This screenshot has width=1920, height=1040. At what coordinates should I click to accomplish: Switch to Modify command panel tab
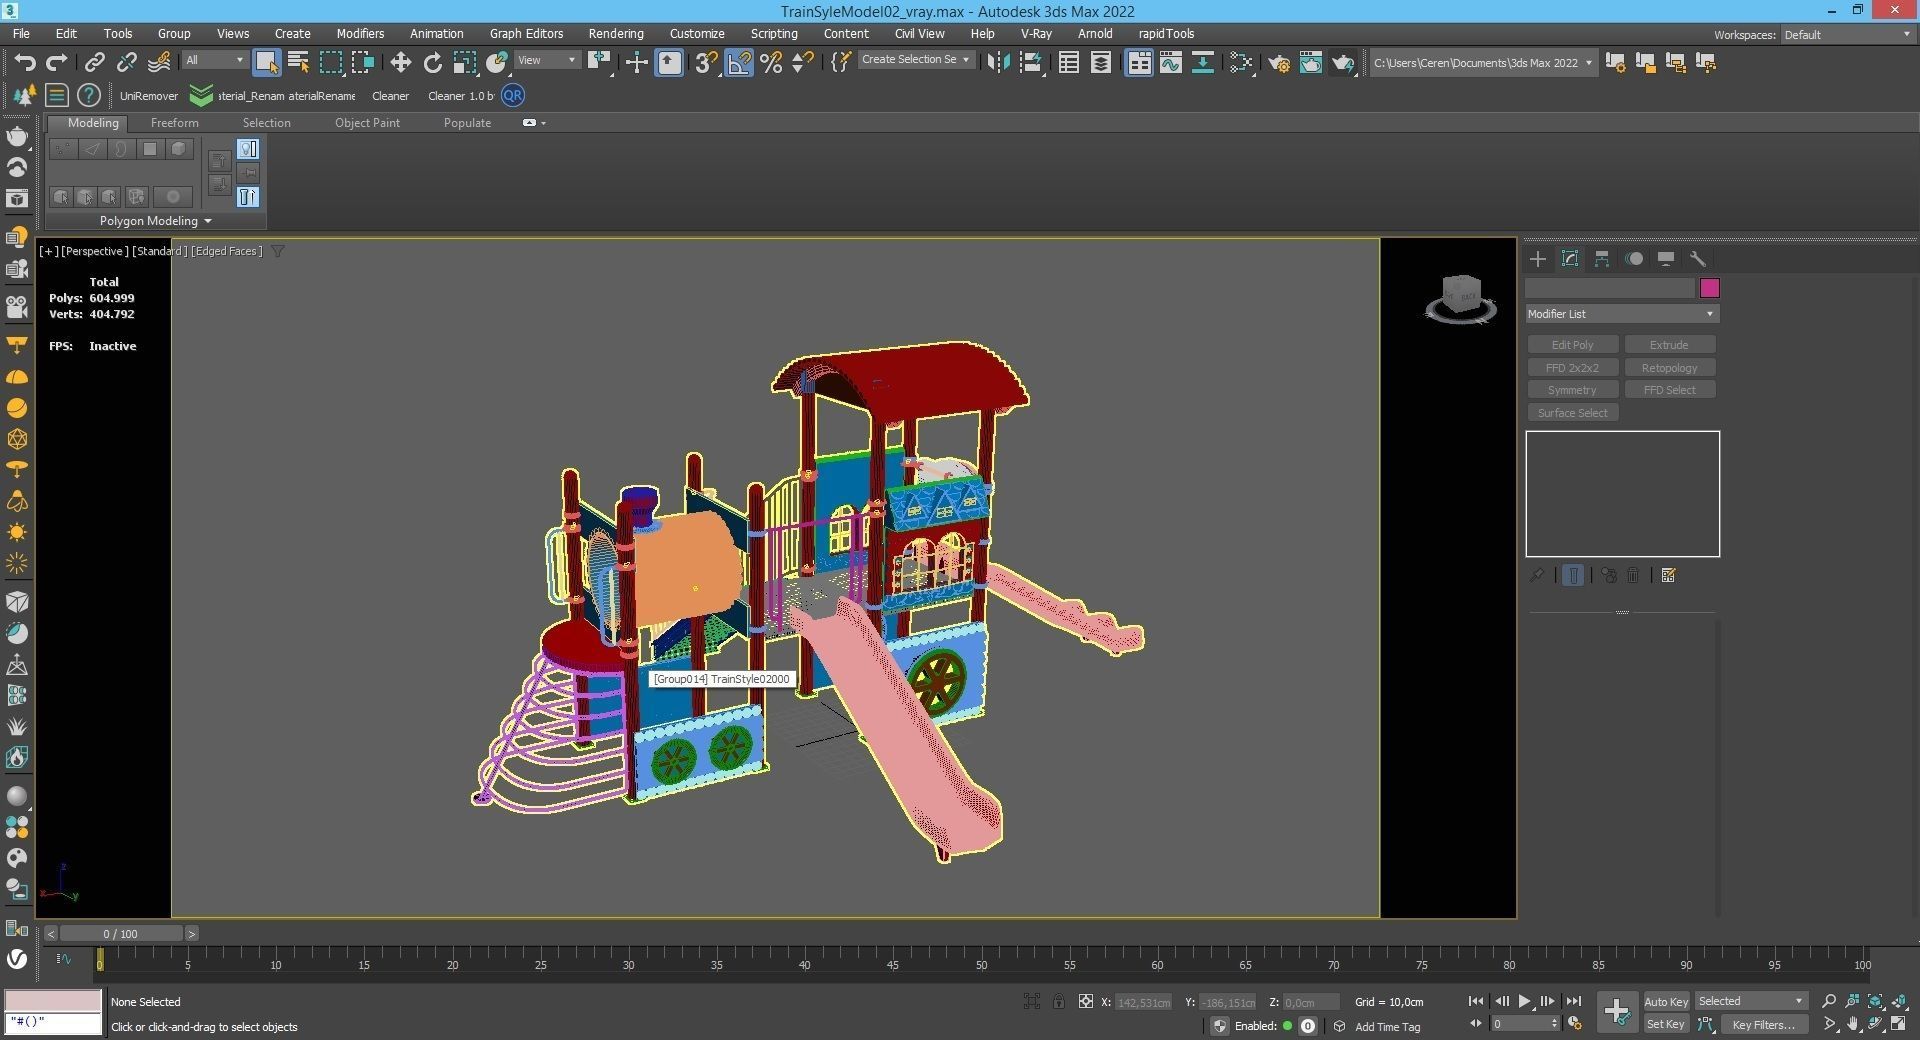pyautogui.click(x=1570, y=259)
